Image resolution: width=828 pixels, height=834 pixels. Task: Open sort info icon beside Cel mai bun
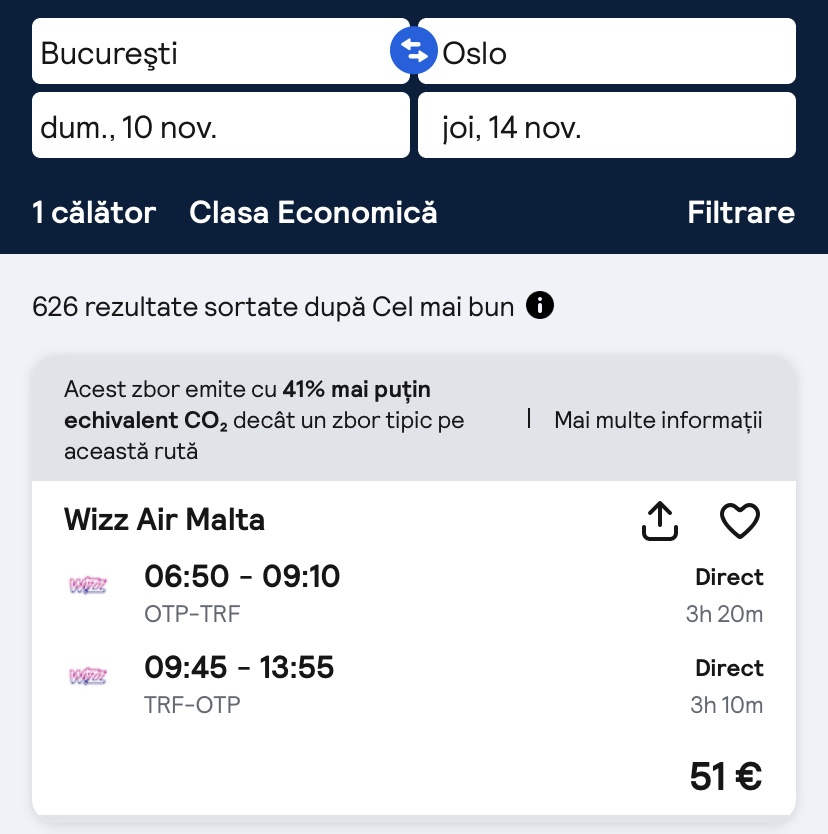540,305
